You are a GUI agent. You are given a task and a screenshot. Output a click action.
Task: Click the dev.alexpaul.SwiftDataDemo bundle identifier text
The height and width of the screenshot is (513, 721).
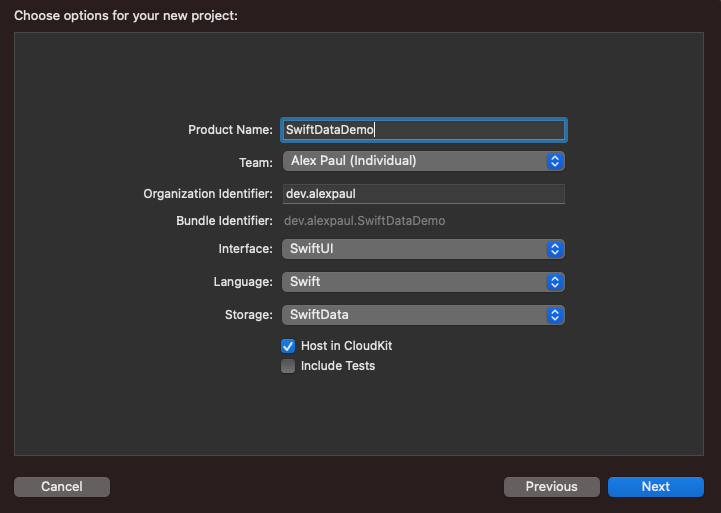pyautogui.click(x=365, y=221)
